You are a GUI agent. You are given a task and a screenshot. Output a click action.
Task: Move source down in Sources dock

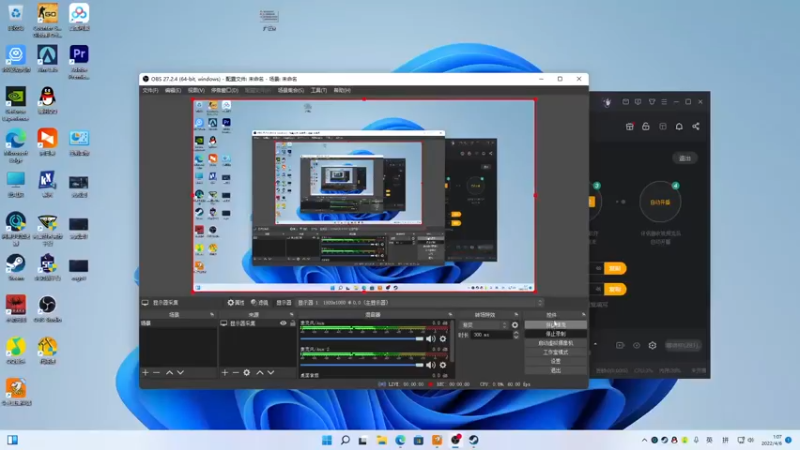[271, 372]
